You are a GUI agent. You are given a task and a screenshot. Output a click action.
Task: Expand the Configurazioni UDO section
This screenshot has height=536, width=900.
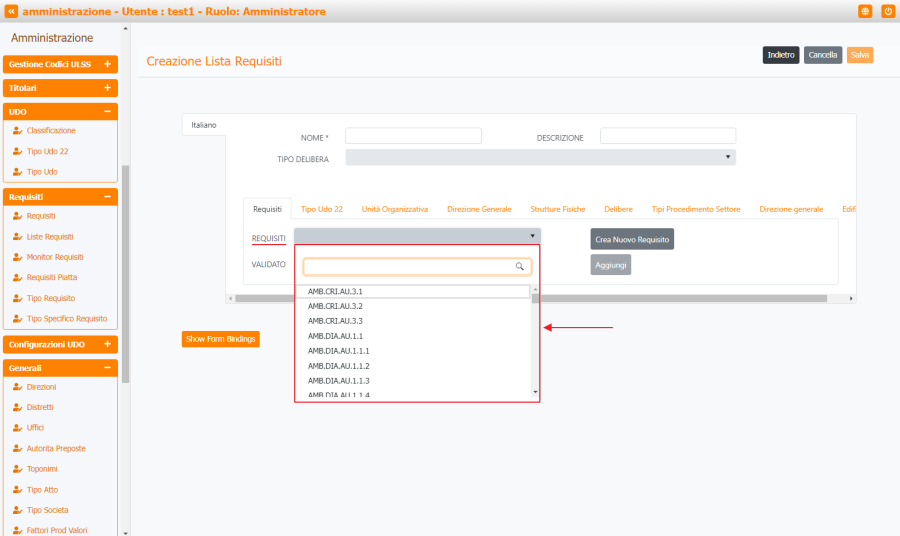pos(107,344)
